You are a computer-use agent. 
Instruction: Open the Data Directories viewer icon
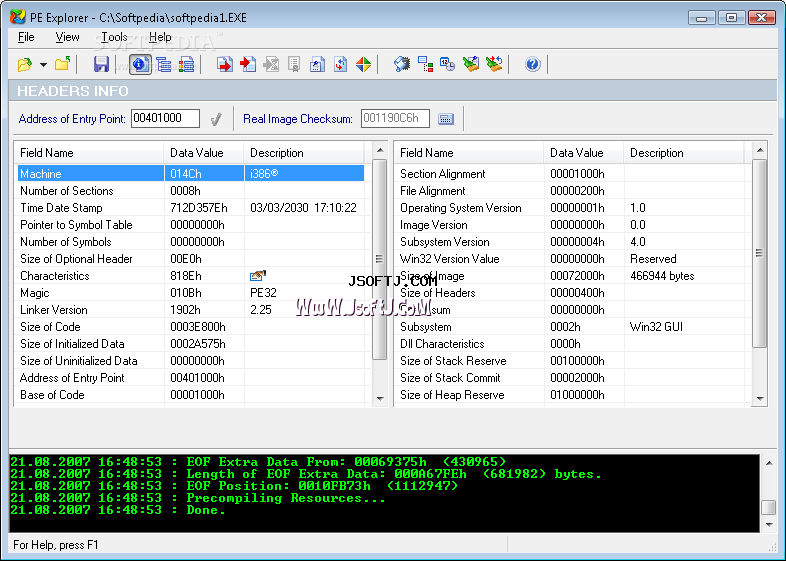163,65
